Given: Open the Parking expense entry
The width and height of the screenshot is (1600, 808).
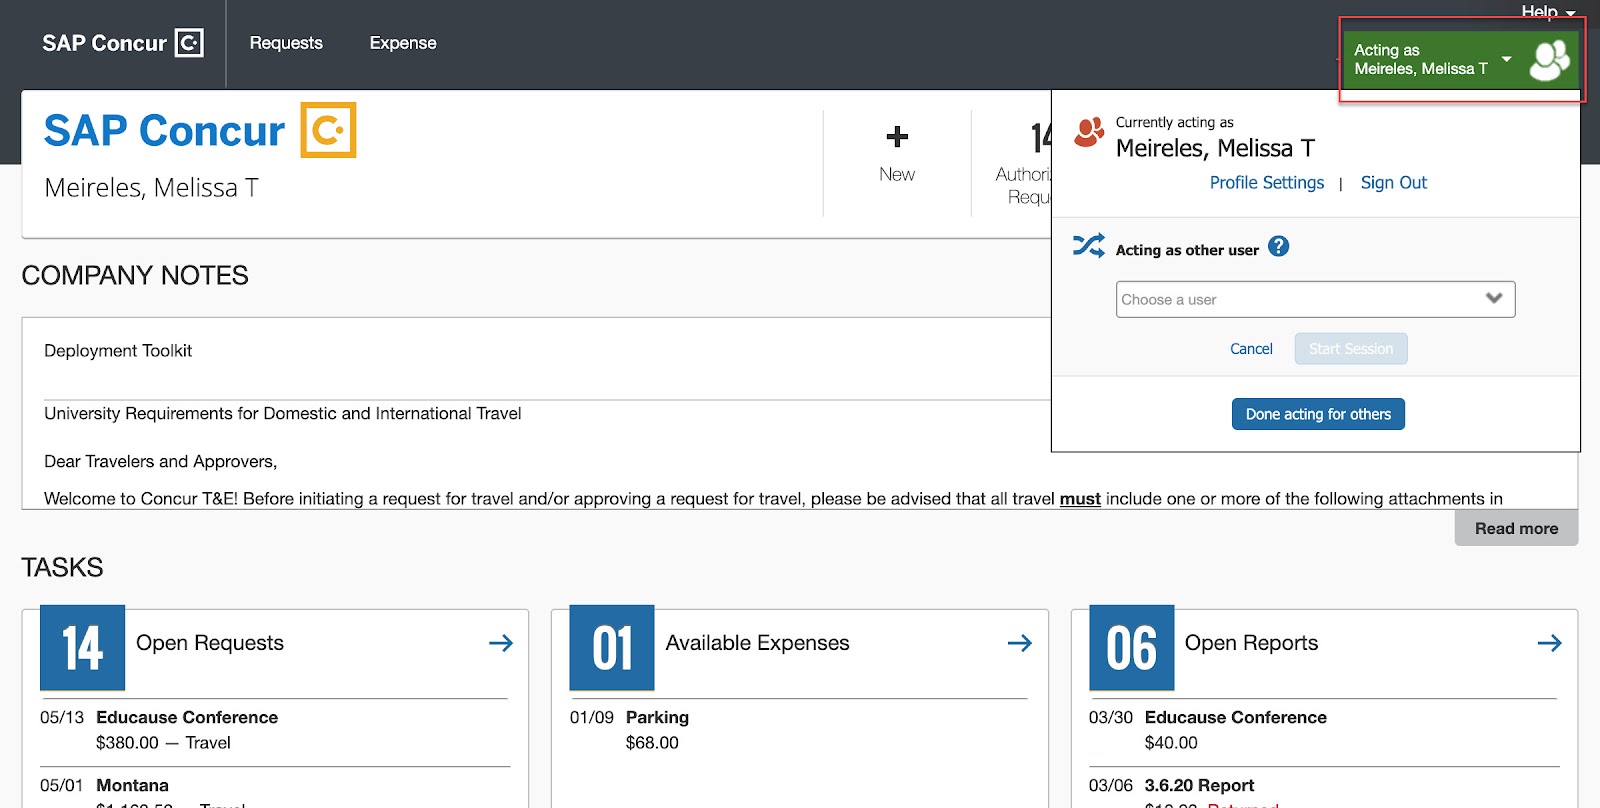Looking at the screenshot, I should coord(657,718).
